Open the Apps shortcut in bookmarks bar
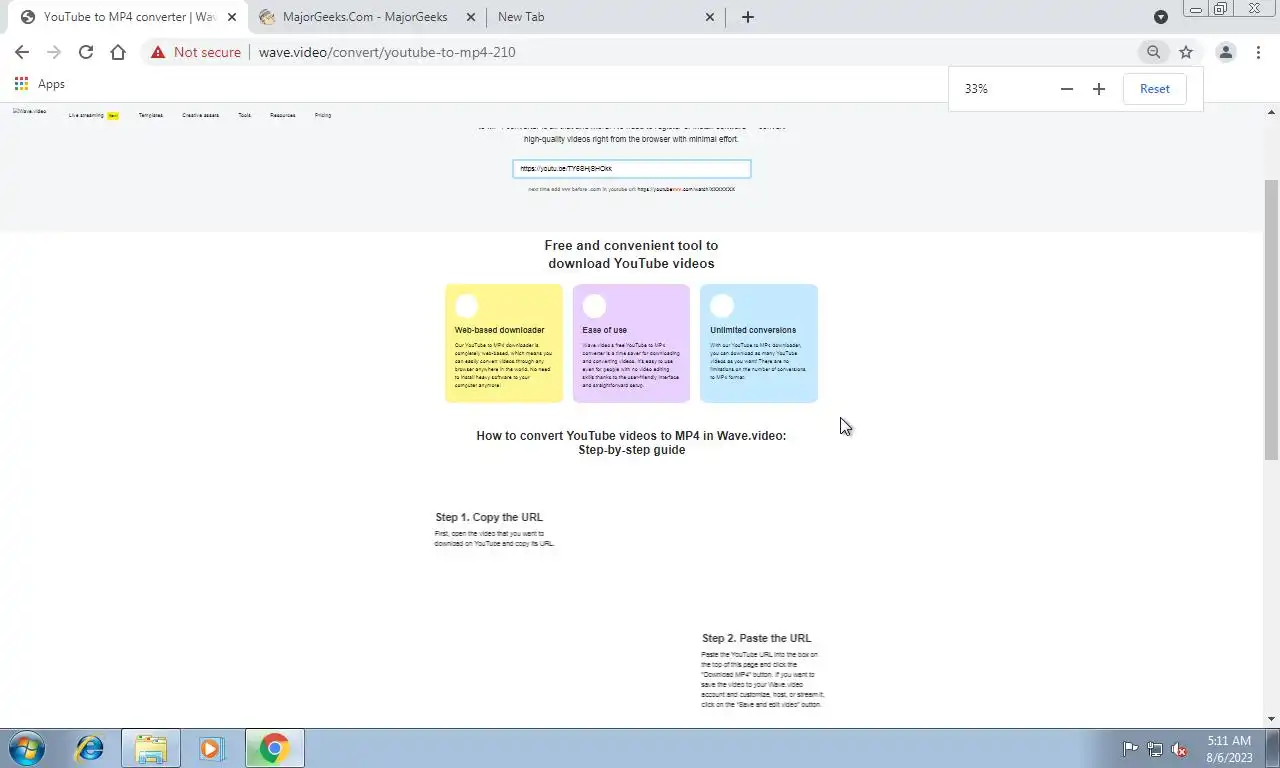 40,84
